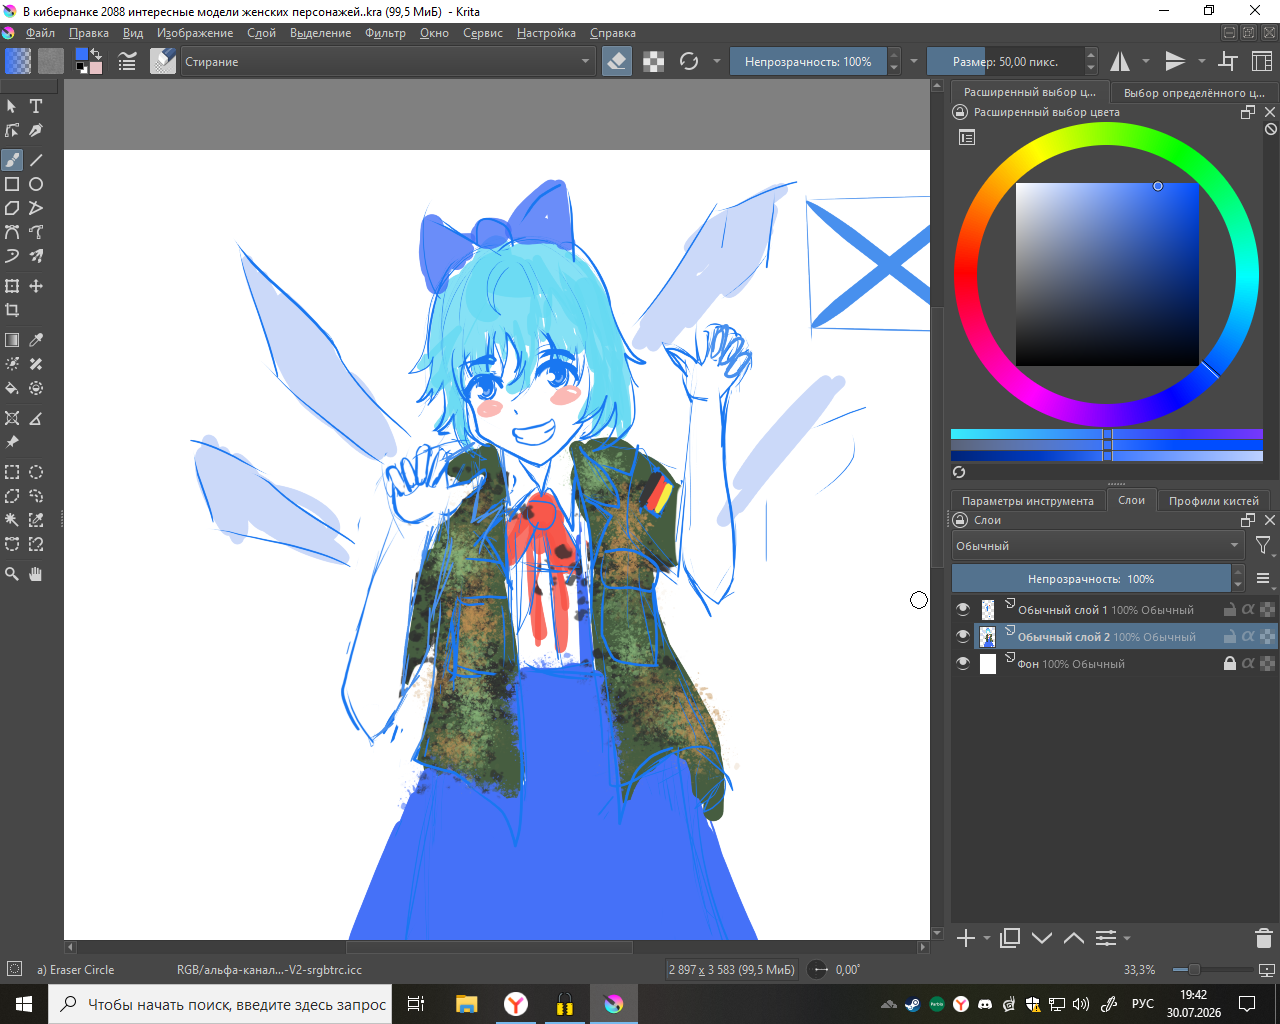The height and width of the screenshot is (1024, 1280).
Task: Toggle eraser mode button
Action: 617,61
